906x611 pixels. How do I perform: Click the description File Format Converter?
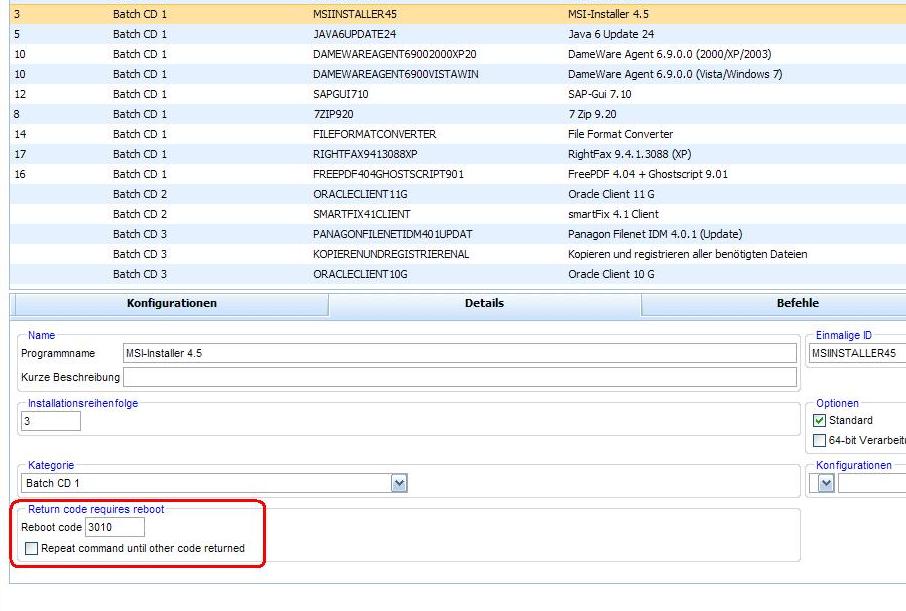[621, 134]
